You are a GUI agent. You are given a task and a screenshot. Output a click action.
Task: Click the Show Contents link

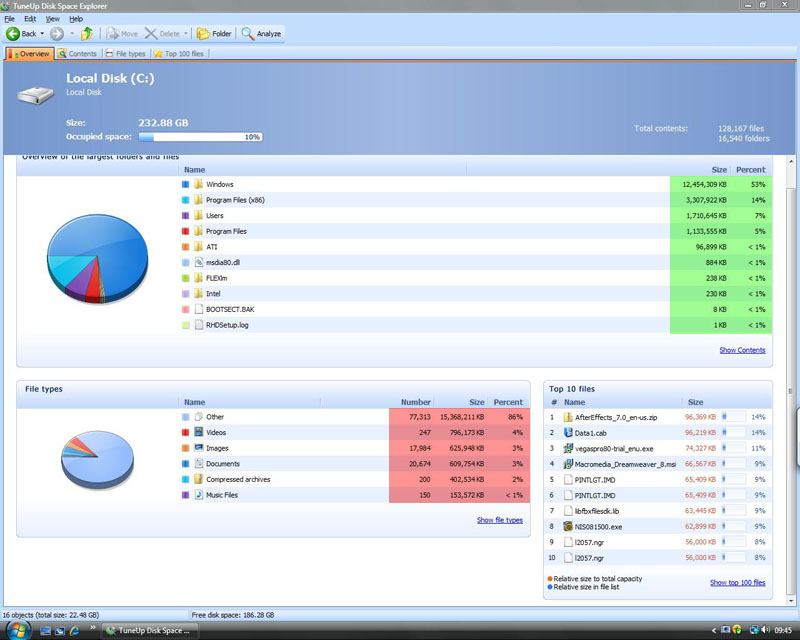pyautogui.click(x=742, y=350)
